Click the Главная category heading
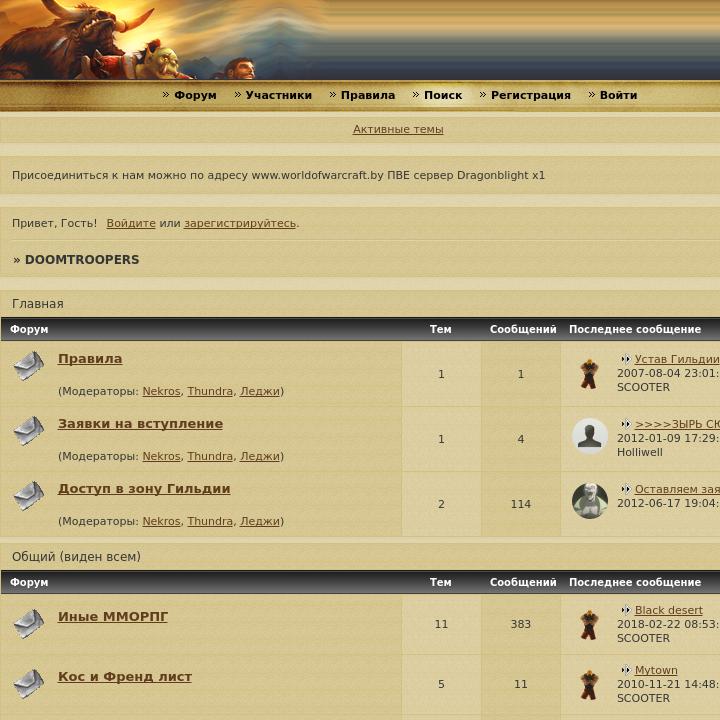This screenshot has width=720, height=720. 38,304
